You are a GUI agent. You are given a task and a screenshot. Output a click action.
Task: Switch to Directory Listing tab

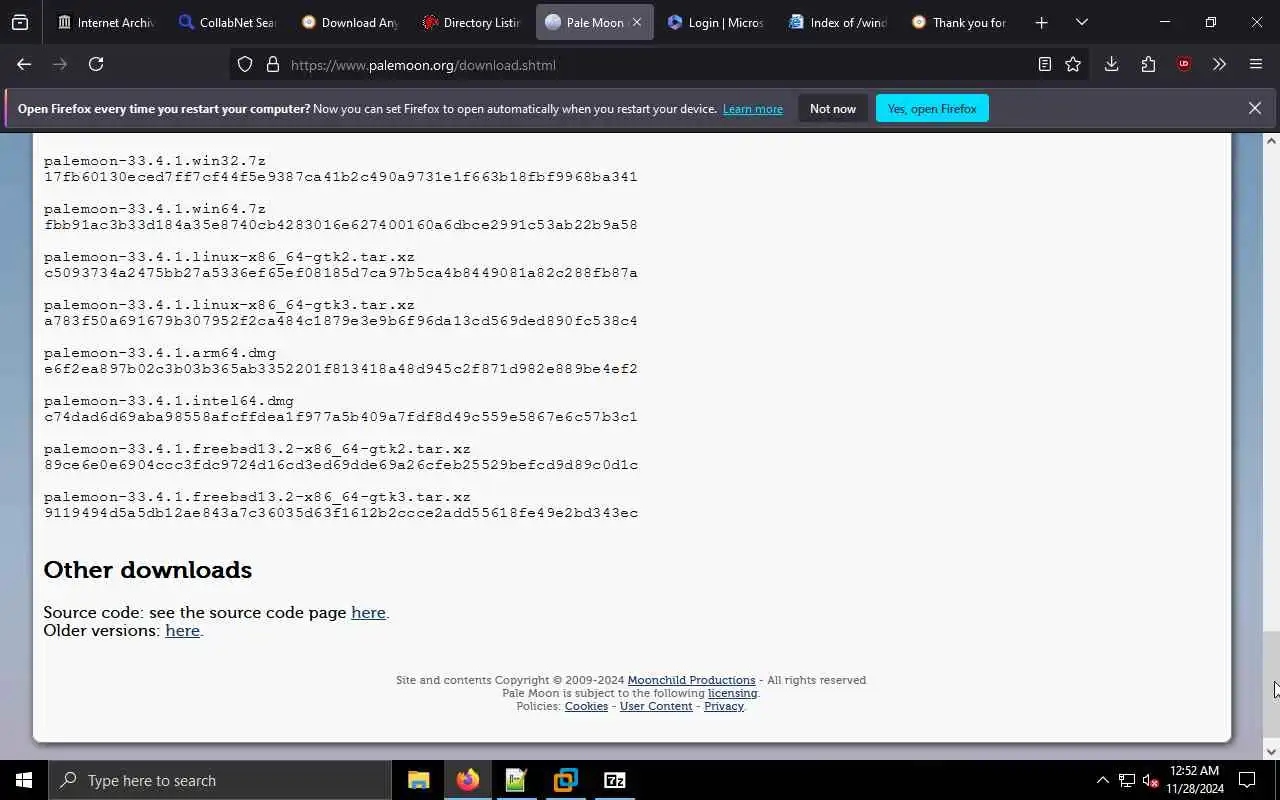tap(471, 22)
